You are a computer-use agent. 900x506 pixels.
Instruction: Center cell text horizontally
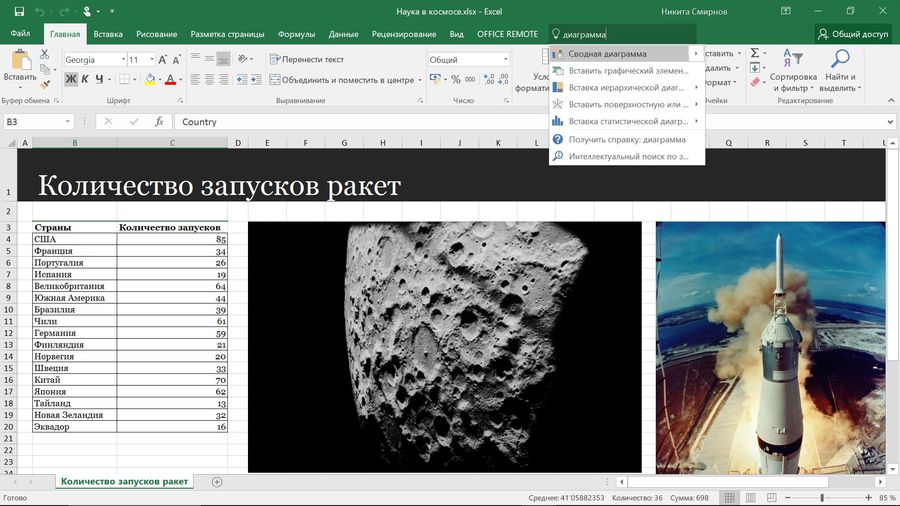click(210, 79)
